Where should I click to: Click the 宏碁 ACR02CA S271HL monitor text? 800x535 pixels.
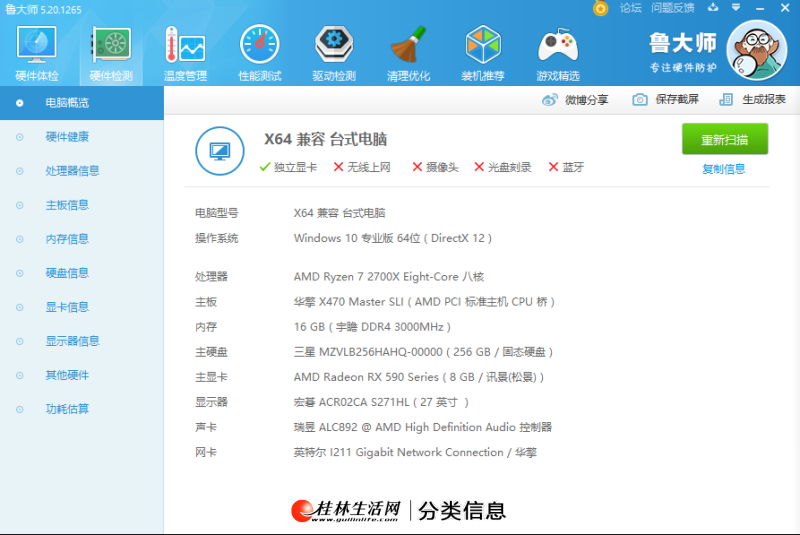tap(381, 402)
